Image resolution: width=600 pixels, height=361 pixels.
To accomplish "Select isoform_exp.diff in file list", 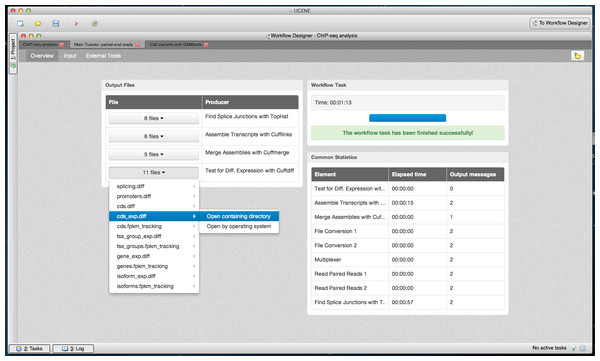I will 154,276.
